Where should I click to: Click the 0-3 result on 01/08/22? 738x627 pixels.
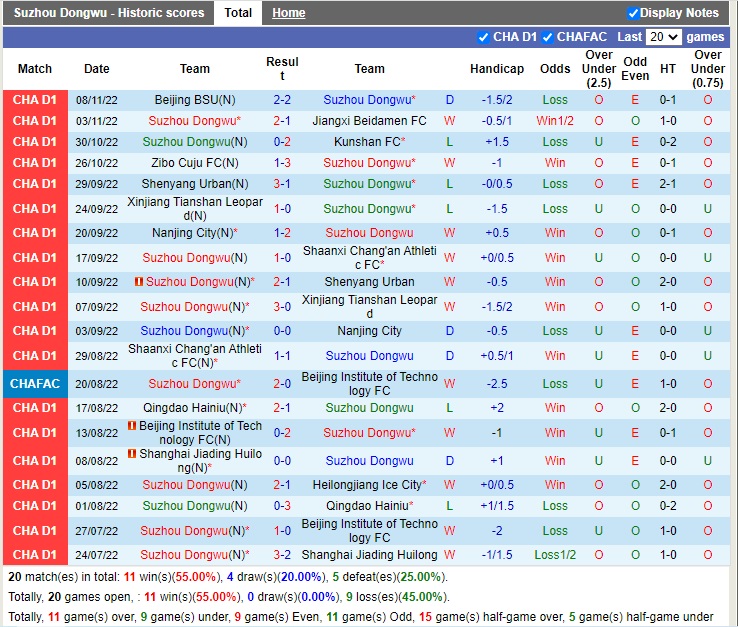pos(282,506)
